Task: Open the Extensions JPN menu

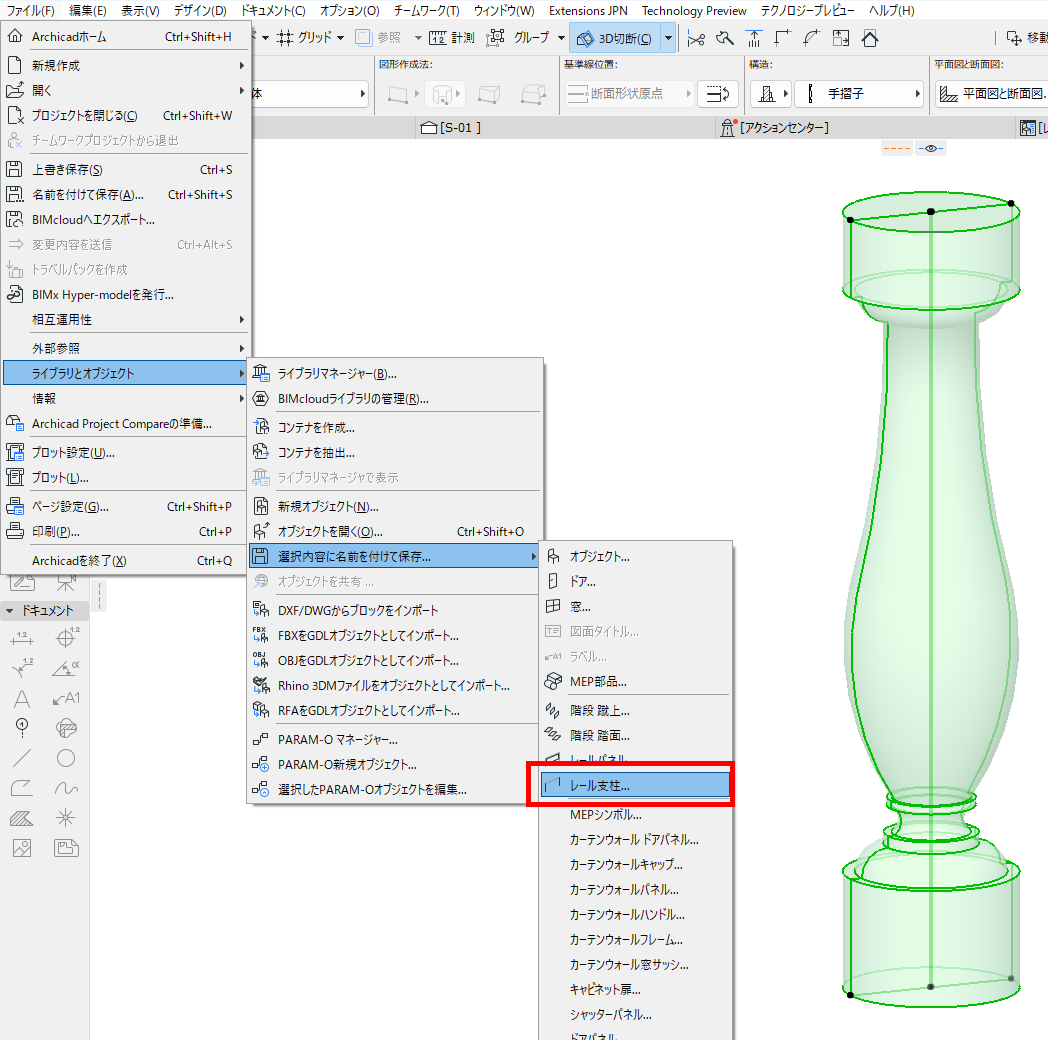Action: click(587, 11)
